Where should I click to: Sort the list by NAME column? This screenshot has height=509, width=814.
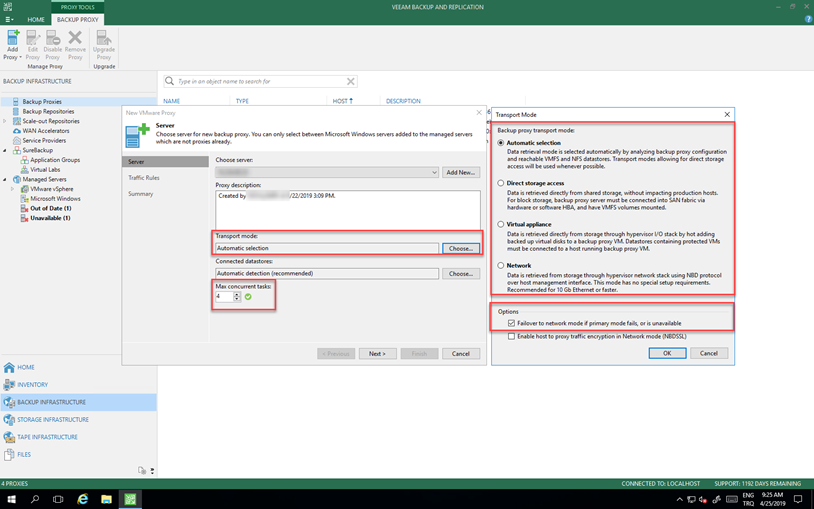coord(171,101)
